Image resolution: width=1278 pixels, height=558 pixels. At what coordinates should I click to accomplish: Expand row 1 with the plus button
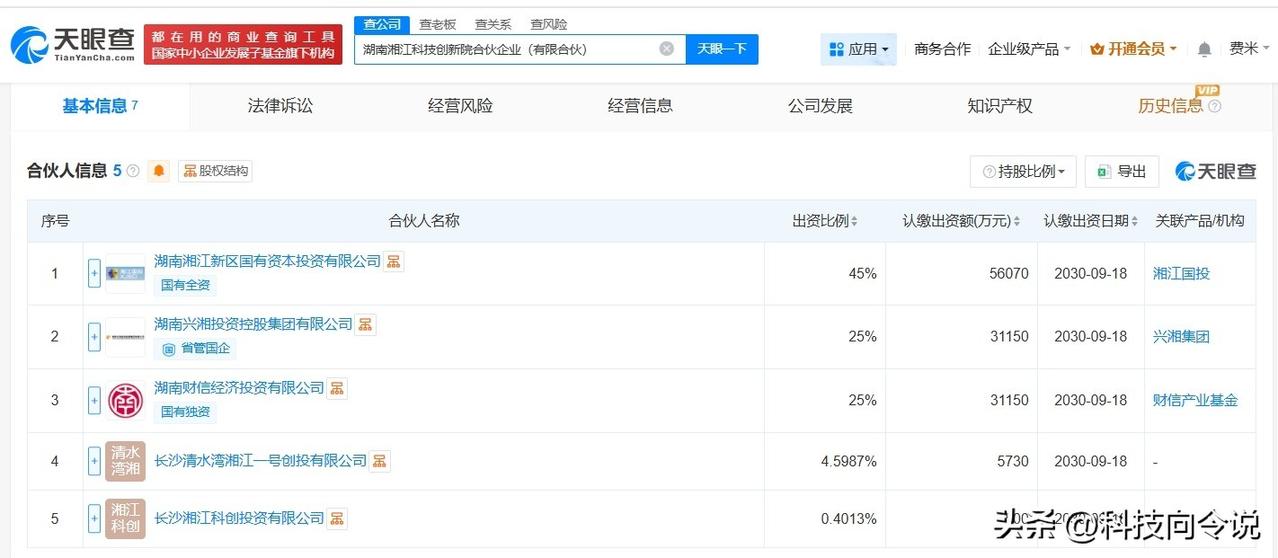94,273
